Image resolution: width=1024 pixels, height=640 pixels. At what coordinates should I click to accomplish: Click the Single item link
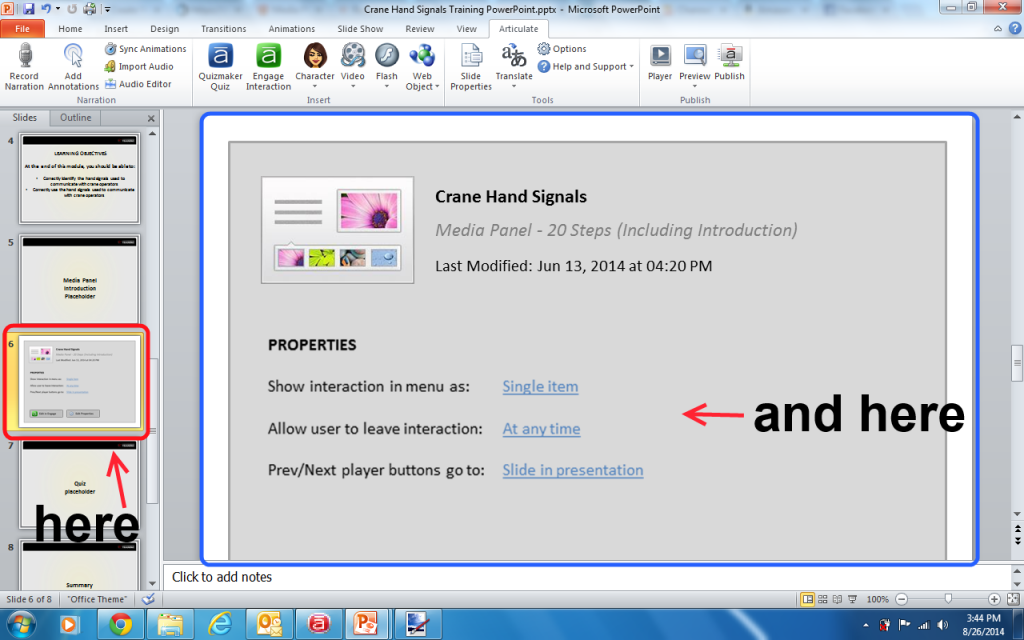coord(540,387)
